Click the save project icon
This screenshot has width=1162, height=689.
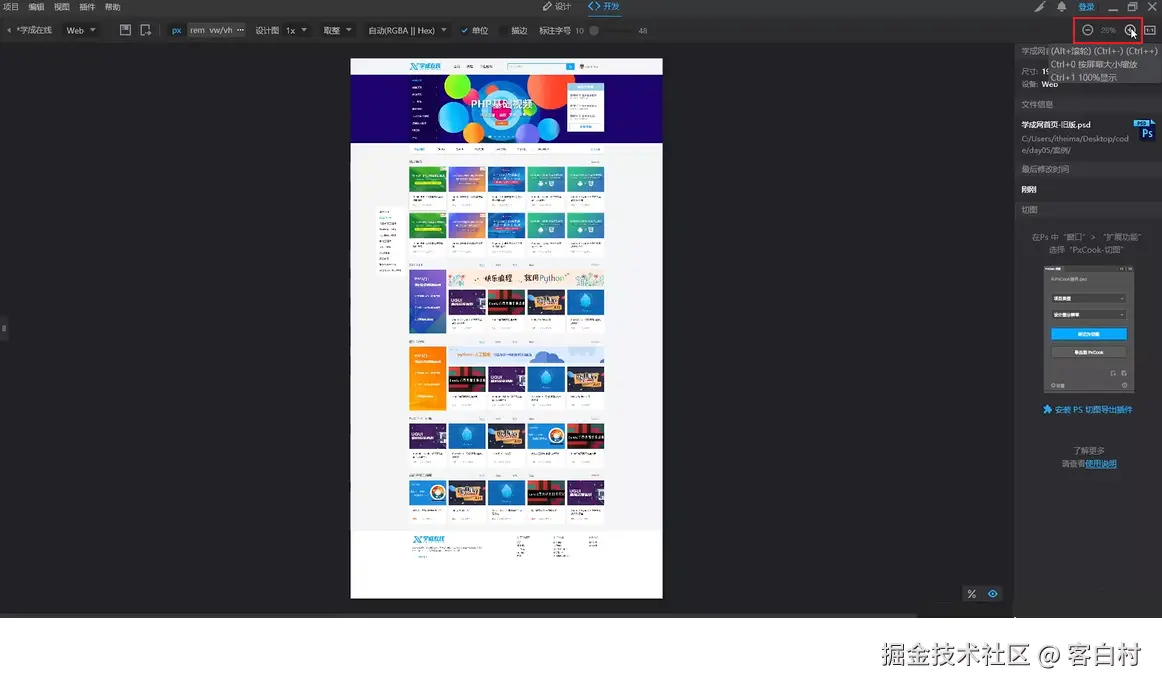[x=125, y=30]
